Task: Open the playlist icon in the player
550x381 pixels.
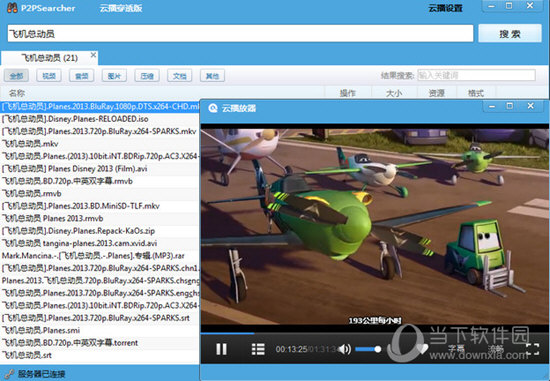Action: point(258,349)
